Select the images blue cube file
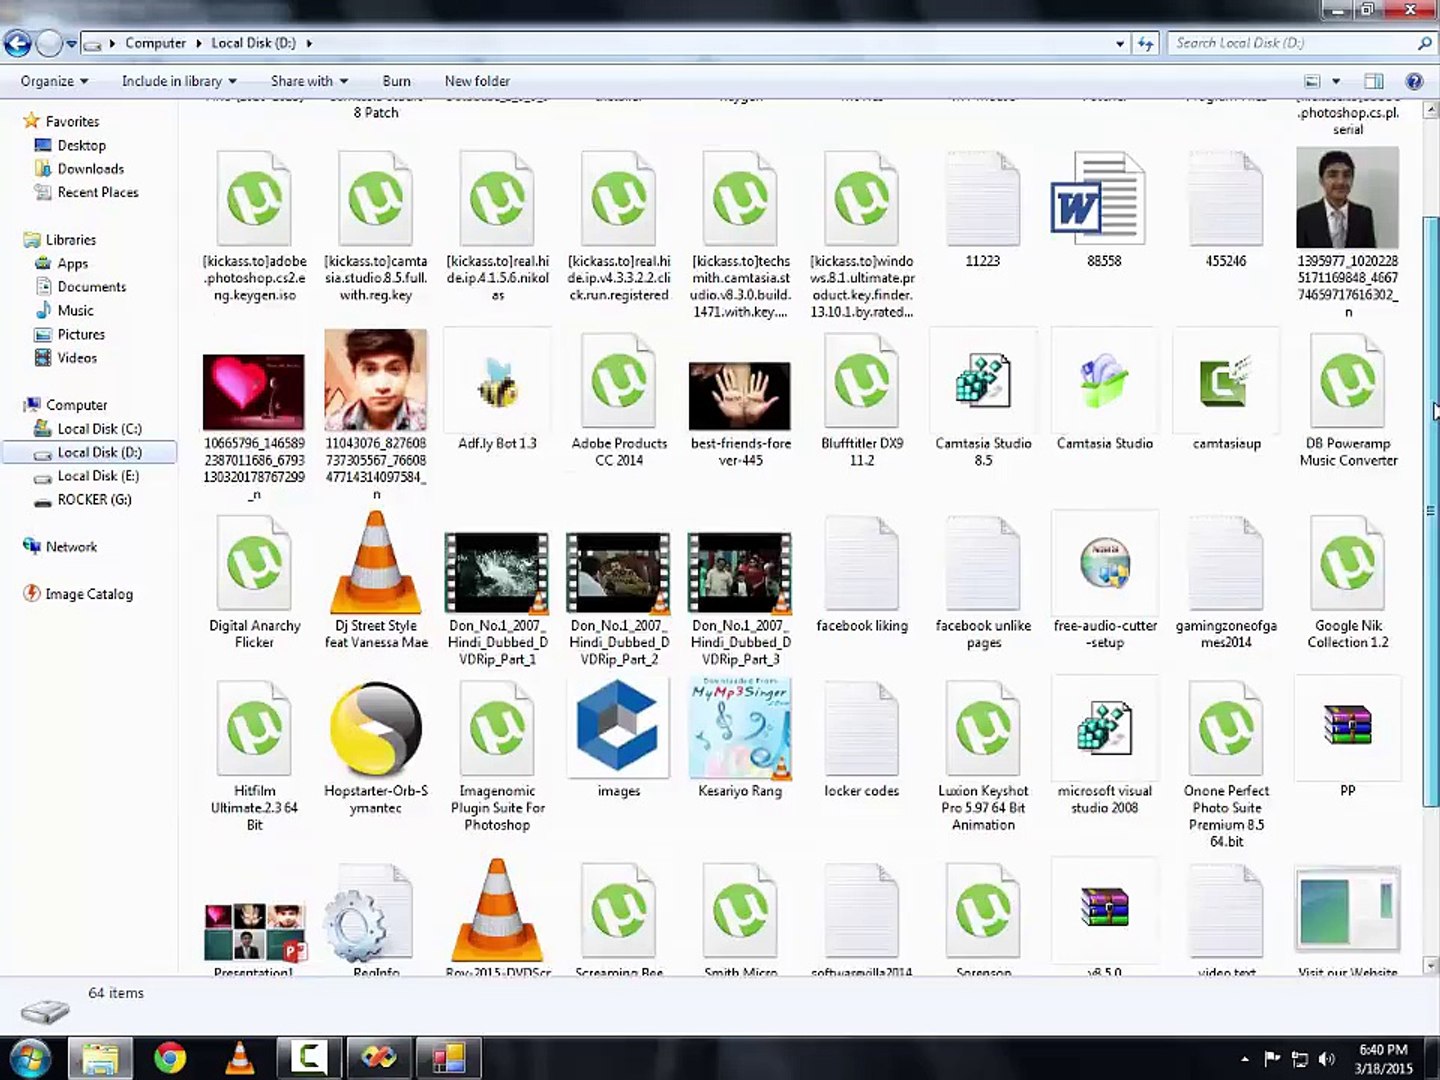The image size is (1440, 1080). tap(618, 729)
